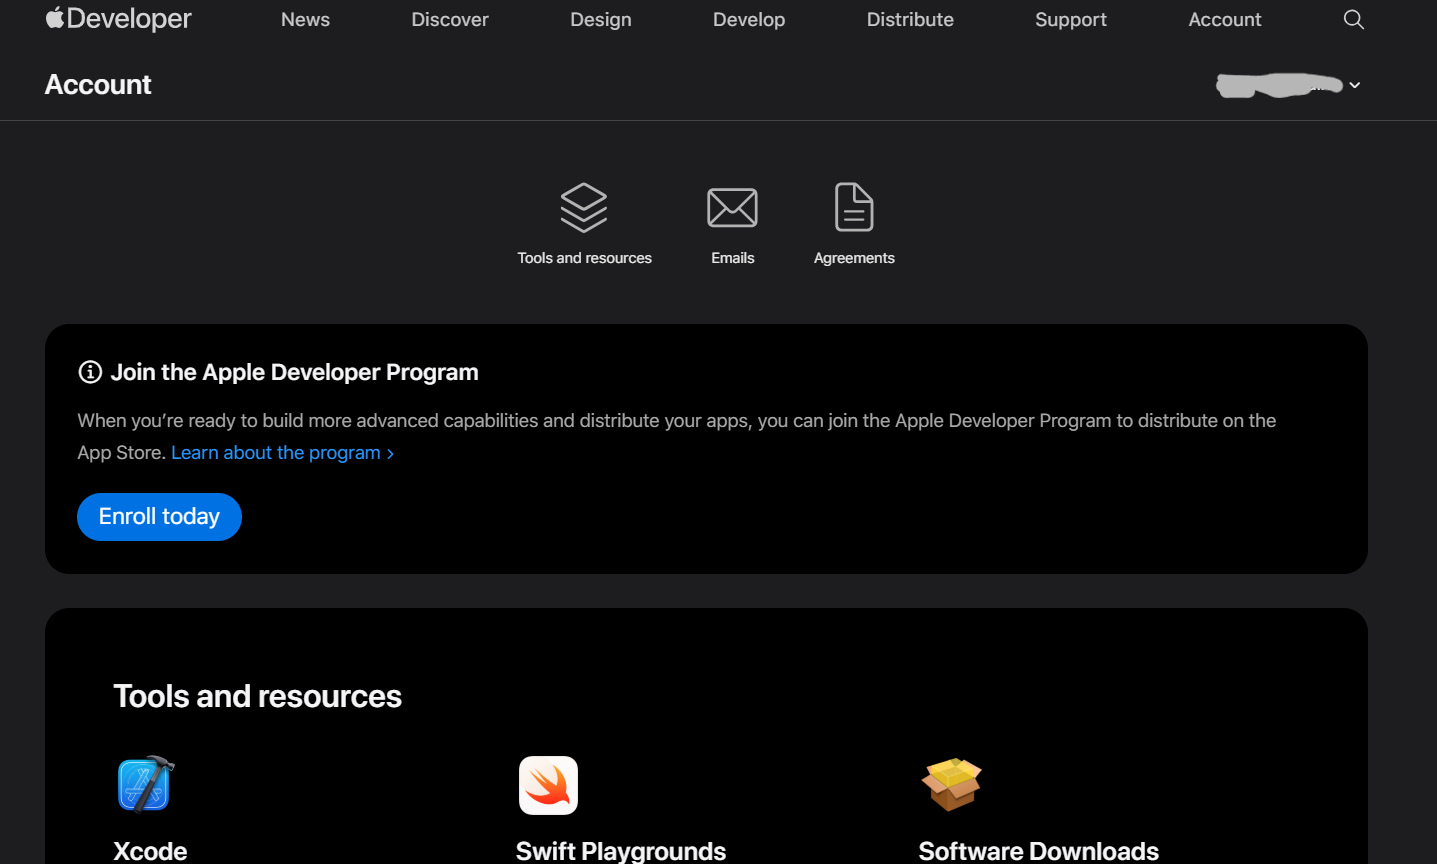The width and height of the screenshot is (1437, 864).
Task: Click the info icon beside Join heading
Action: coord(90,372)
